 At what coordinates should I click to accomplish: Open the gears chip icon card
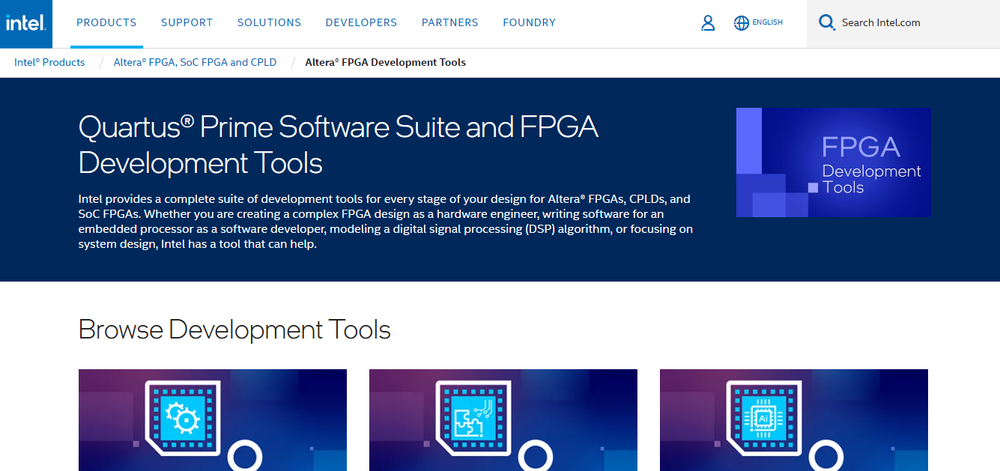click(x=212, y=420)
